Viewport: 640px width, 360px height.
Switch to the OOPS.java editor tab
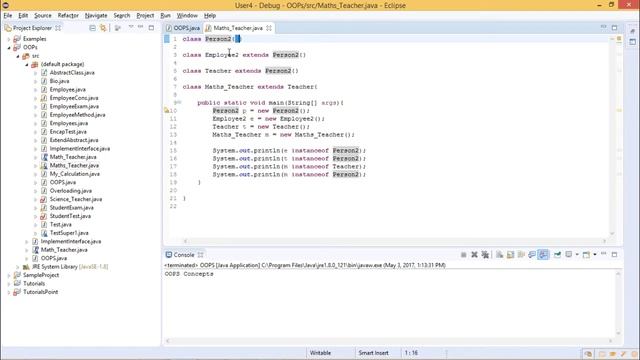click(183, 28)
